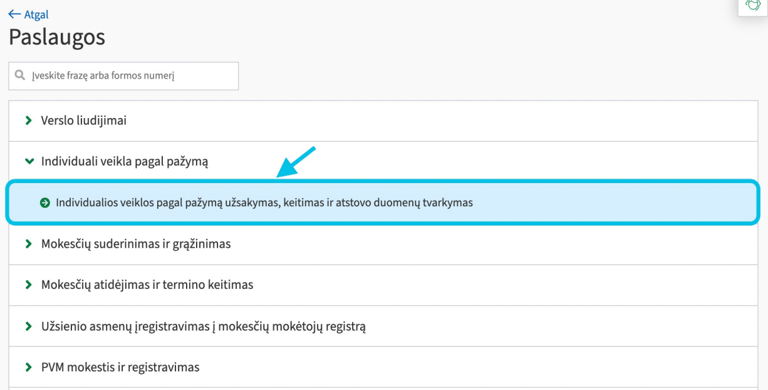Go back via the Atgal link
The width and height of the screenshot is (768, 390).
36,15
